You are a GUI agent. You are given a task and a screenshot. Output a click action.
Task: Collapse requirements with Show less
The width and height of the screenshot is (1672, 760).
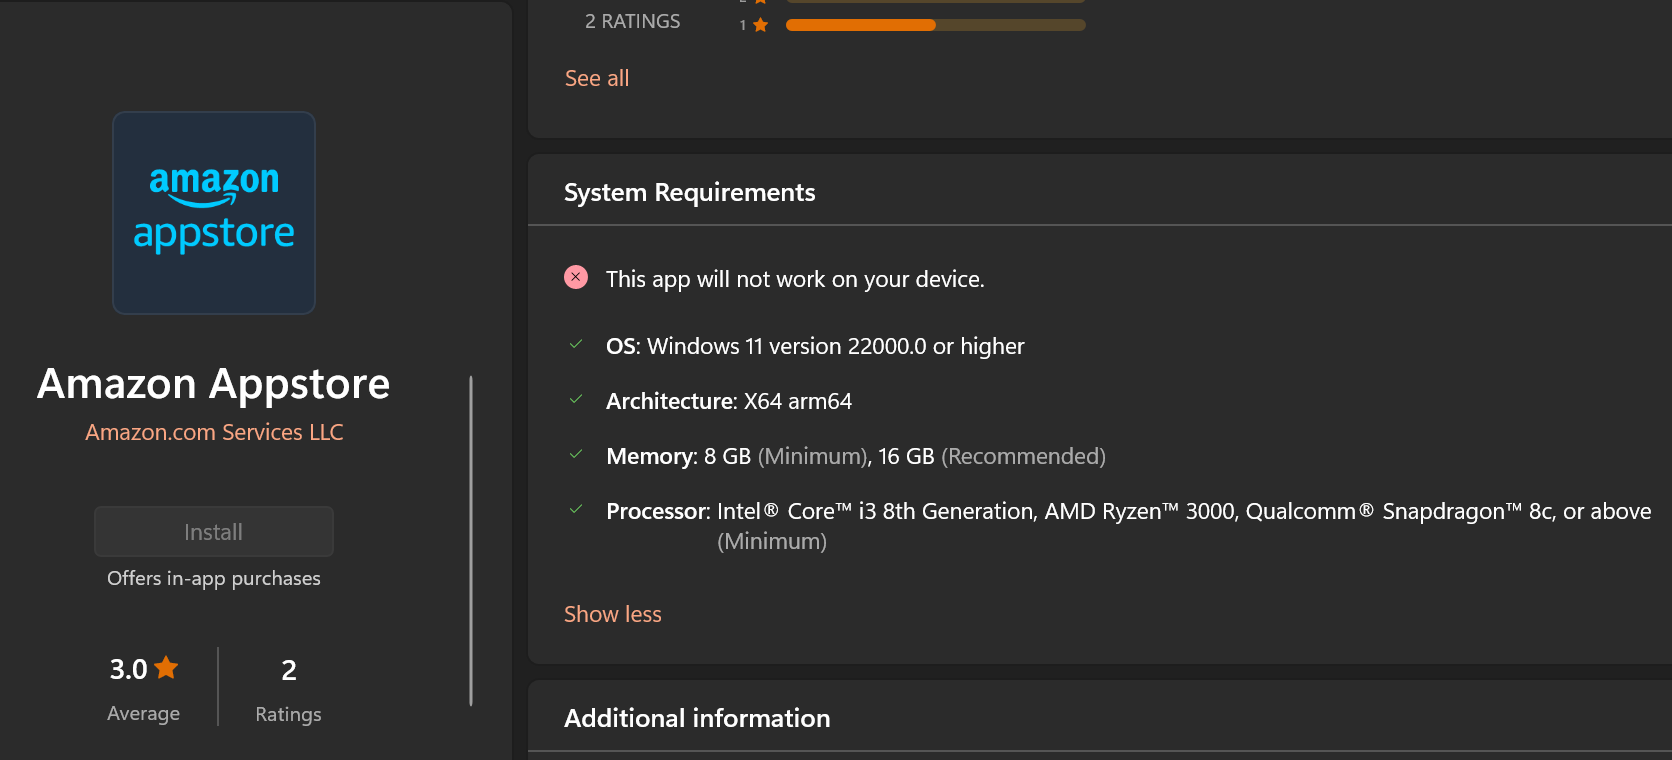612,614
